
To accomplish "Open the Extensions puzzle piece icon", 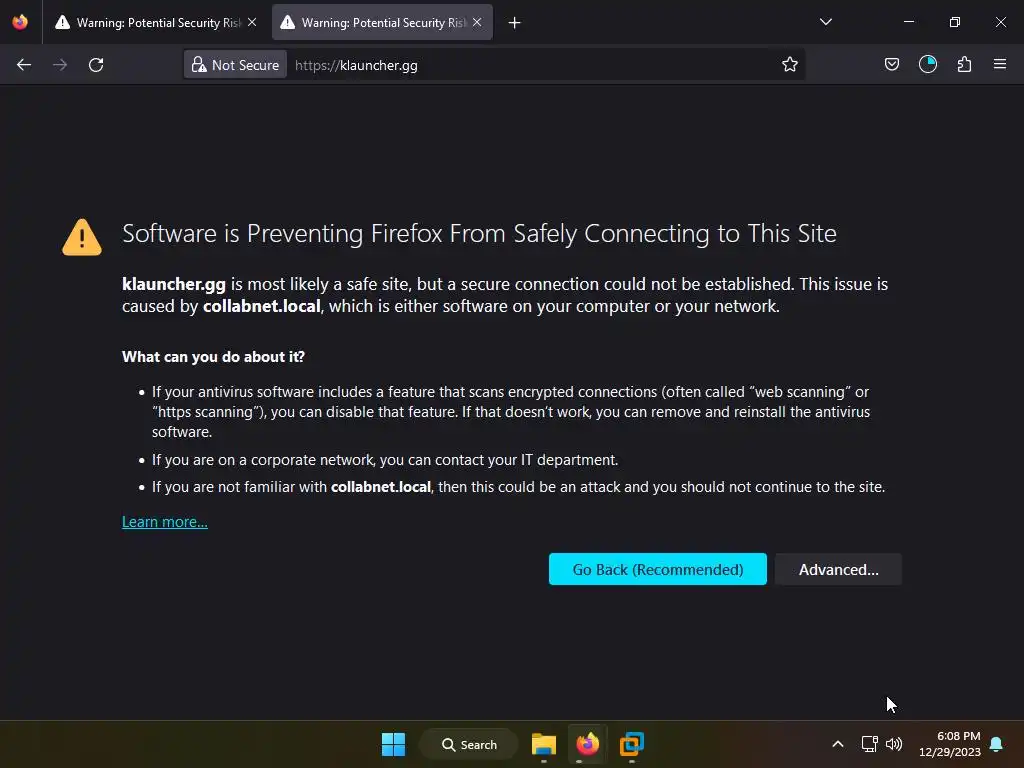I will click(x=964, y=64).
